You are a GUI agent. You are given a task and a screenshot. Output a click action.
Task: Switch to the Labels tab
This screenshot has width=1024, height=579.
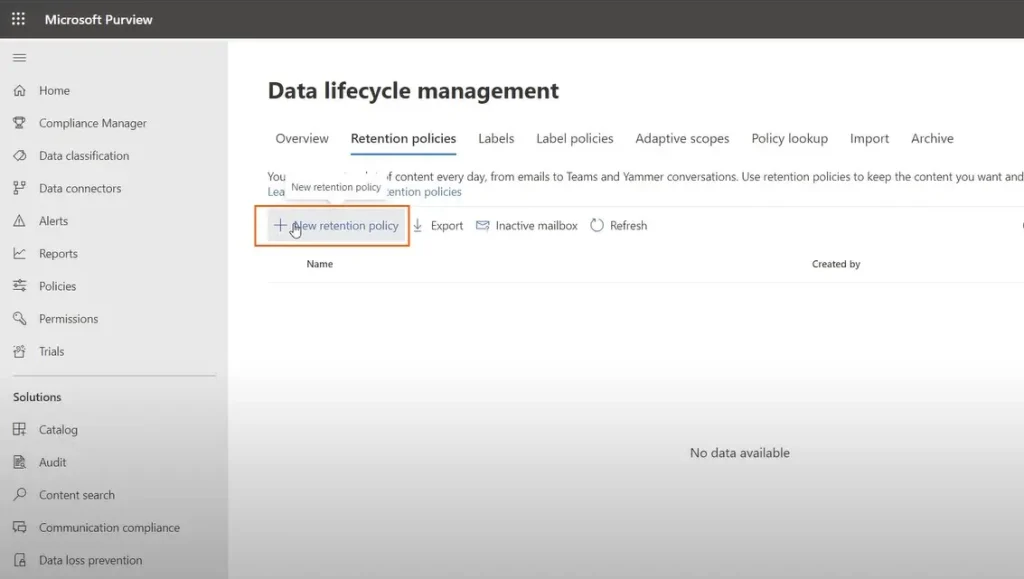click(x=496, y=139)
